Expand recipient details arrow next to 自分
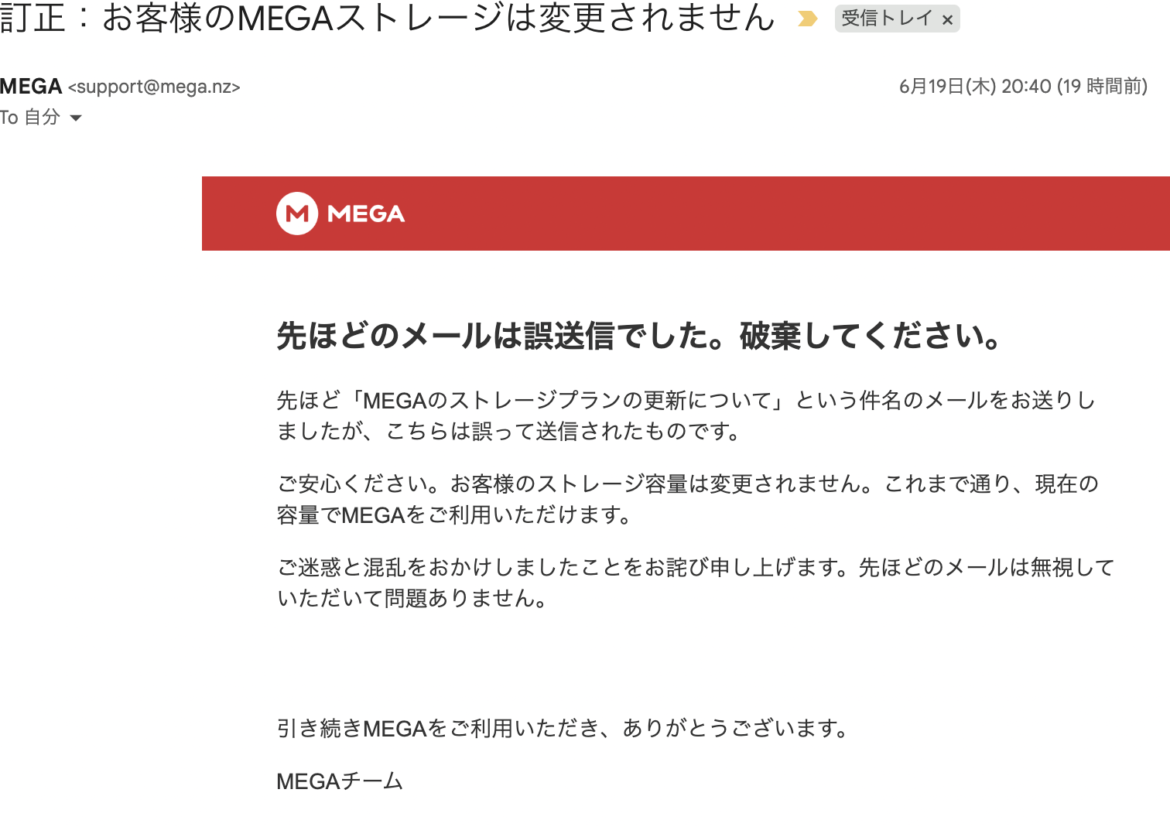This screenshot has width=1170, height=827. click(x=75, y=118)
